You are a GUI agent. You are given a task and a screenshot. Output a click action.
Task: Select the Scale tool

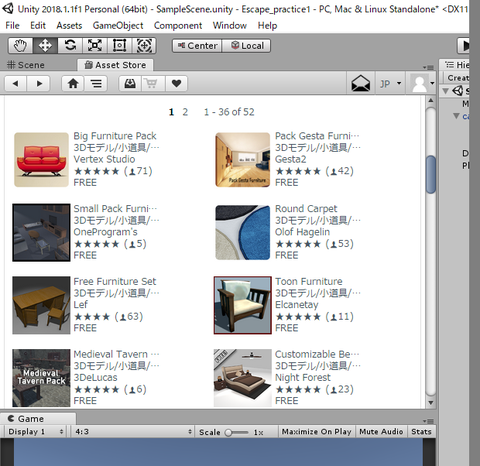pos(95,46)
